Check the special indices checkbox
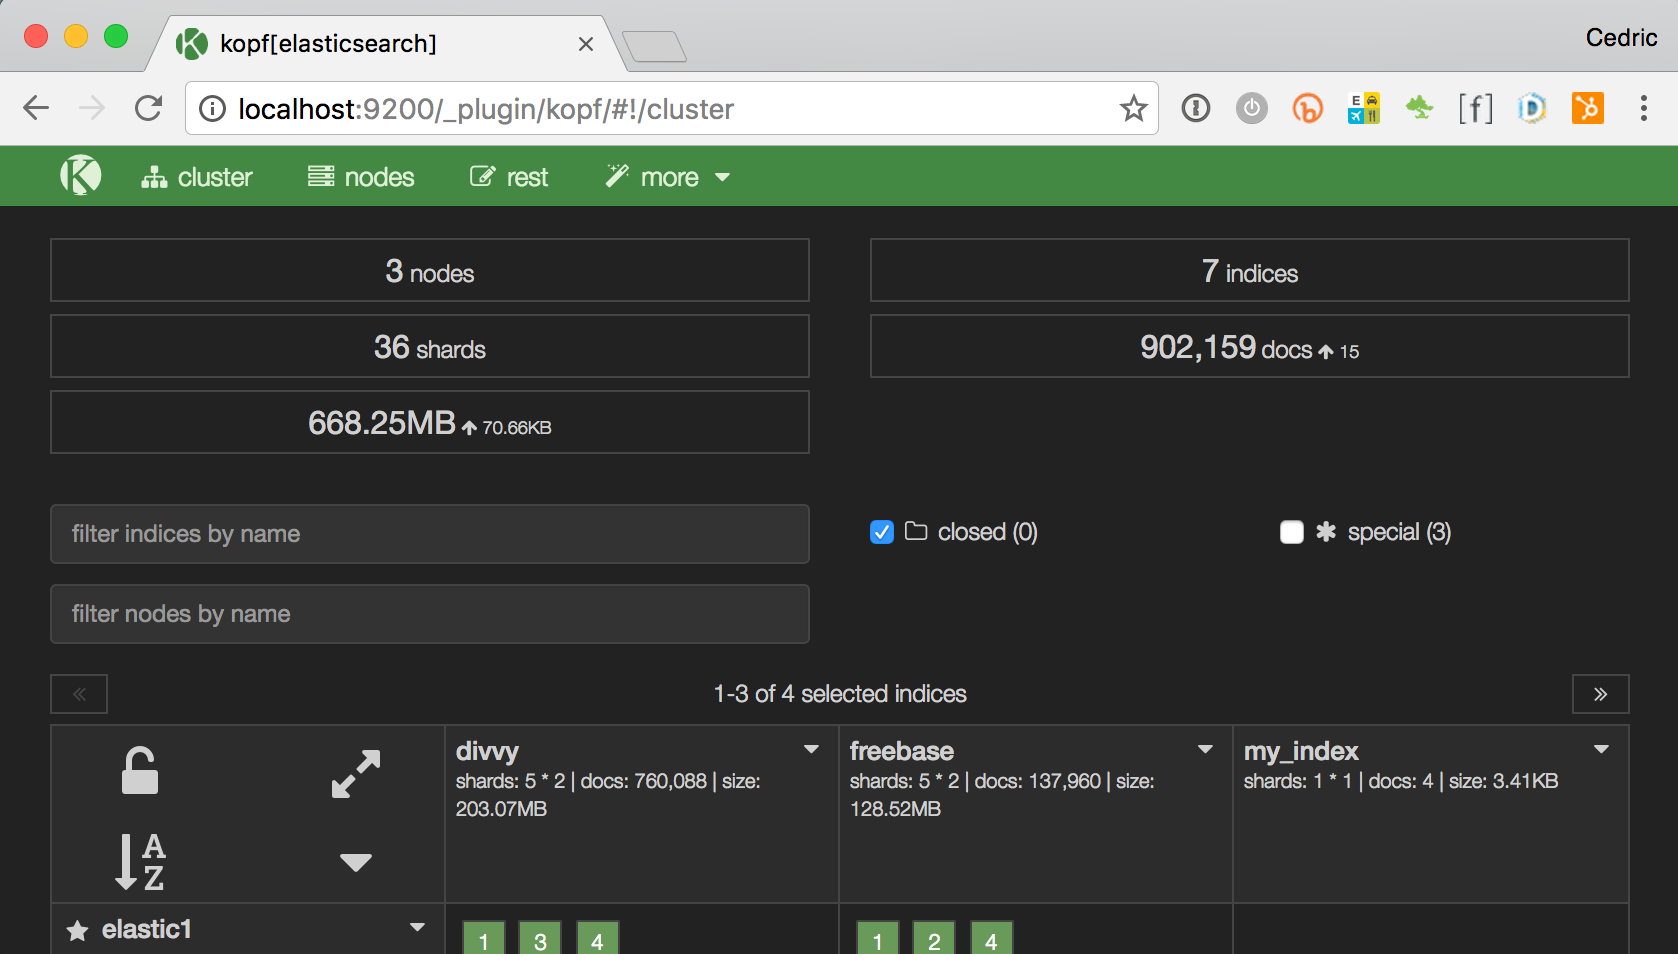 tap(1292, 532)
